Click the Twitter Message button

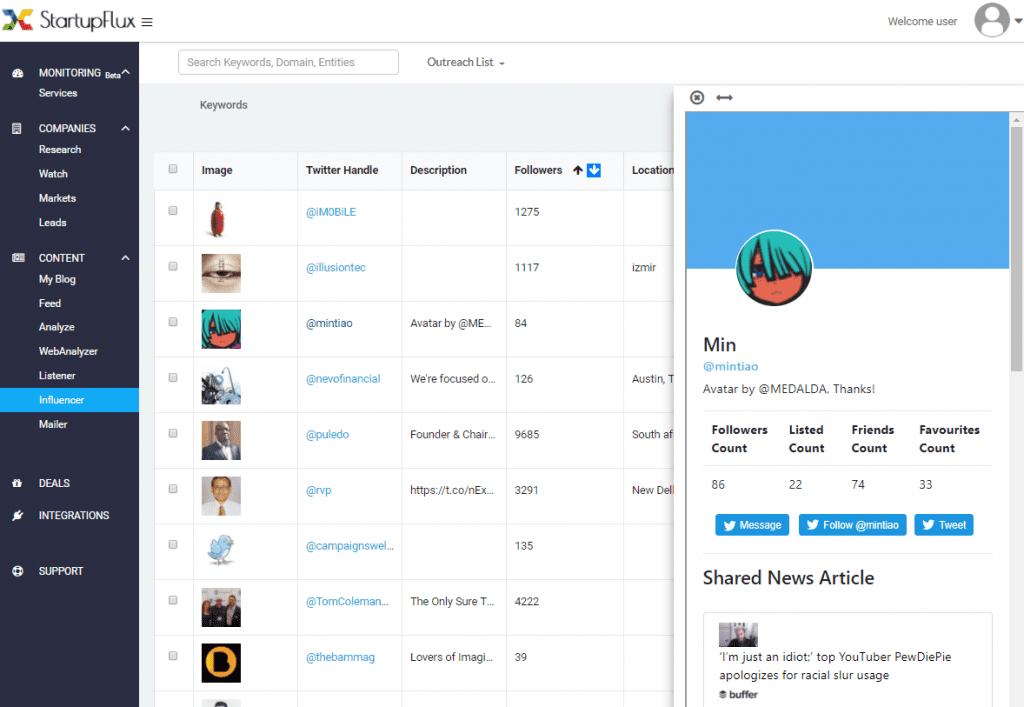(752, 525)
